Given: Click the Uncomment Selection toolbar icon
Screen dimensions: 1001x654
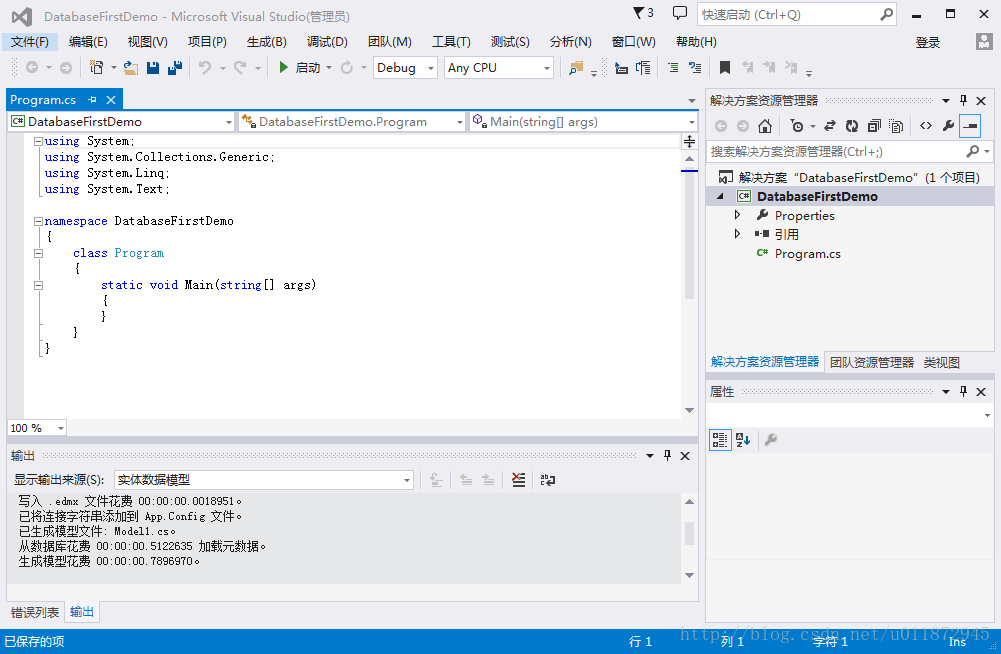Looking at the screenshot, I should click(x=695, y=67).
